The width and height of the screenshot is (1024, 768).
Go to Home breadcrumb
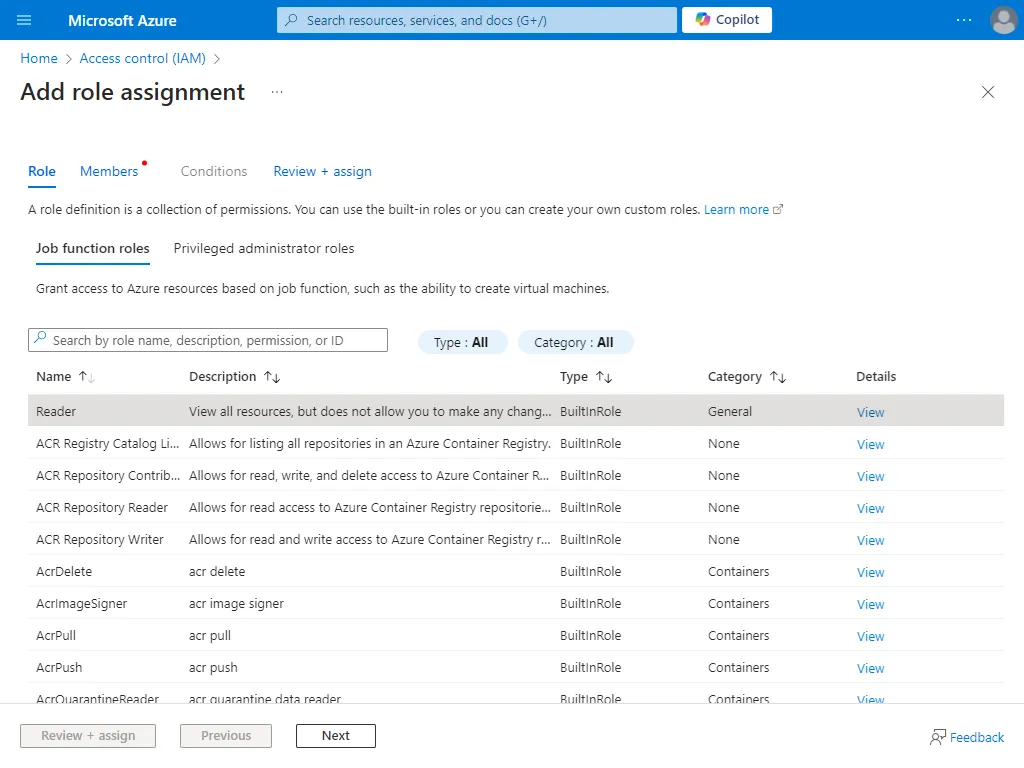pos(39,58)
